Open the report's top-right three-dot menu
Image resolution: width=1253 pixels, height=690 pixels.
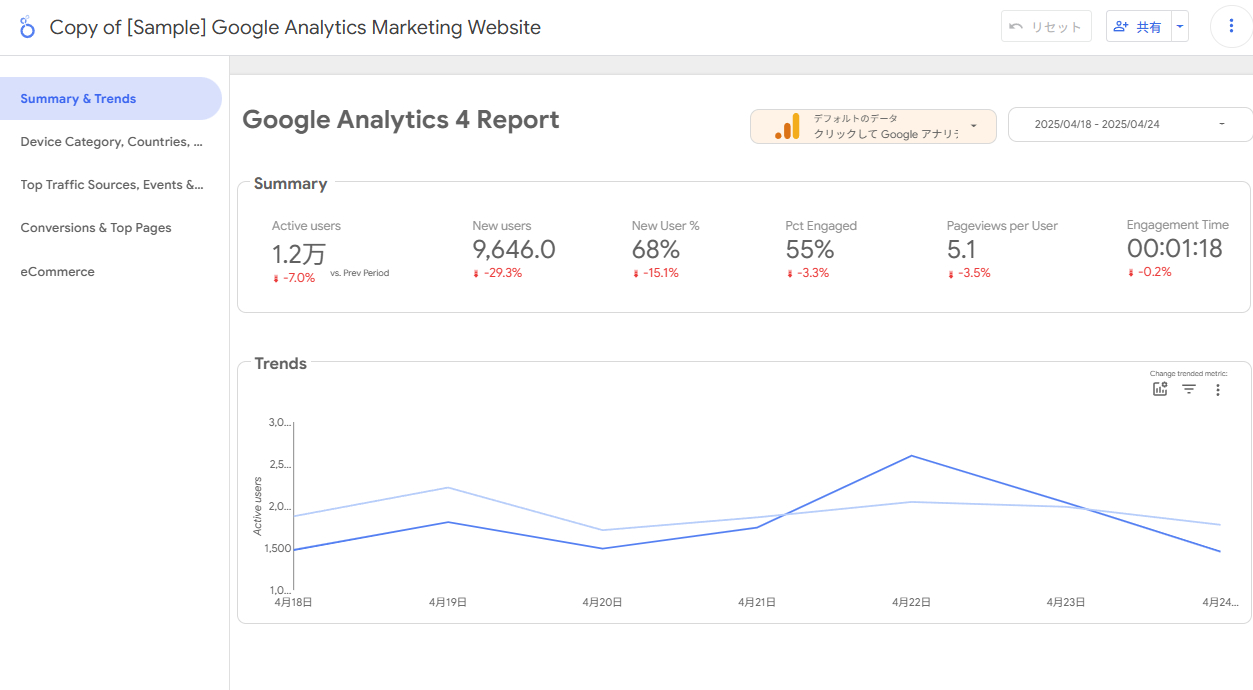(1231, 27)
